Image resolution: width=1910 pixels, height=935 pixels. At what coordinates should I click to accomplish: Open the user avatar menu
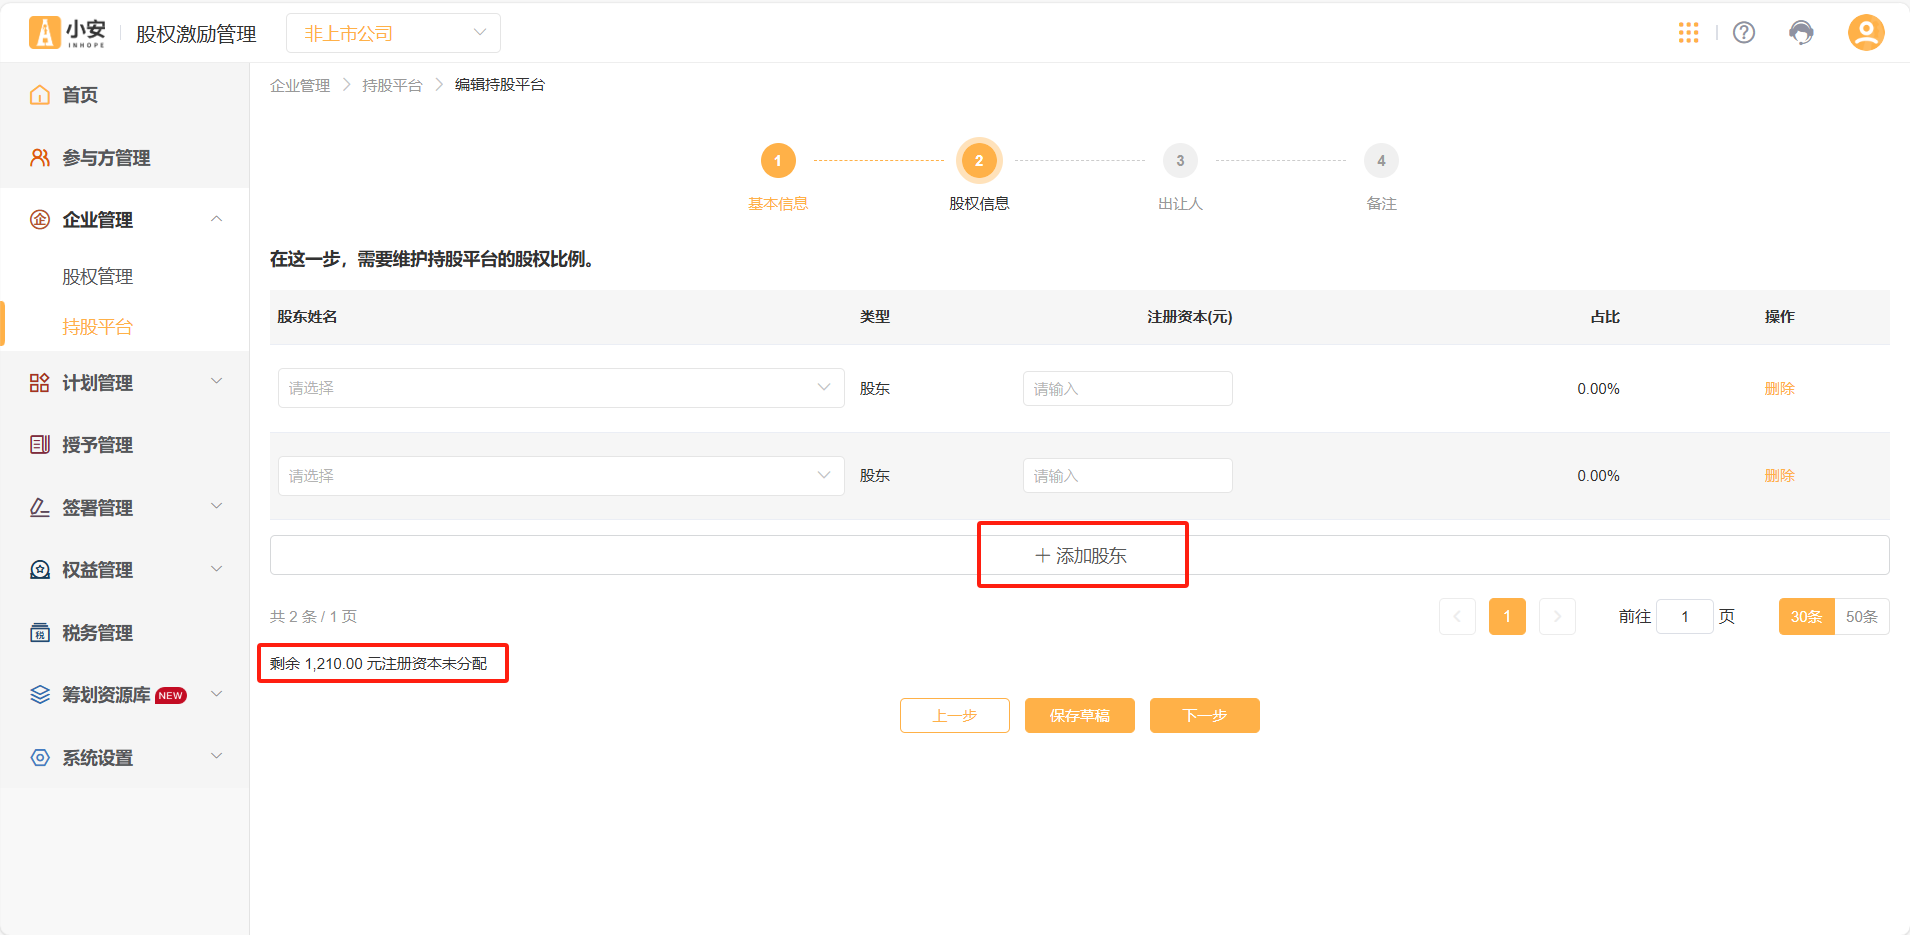[1865, 33]
